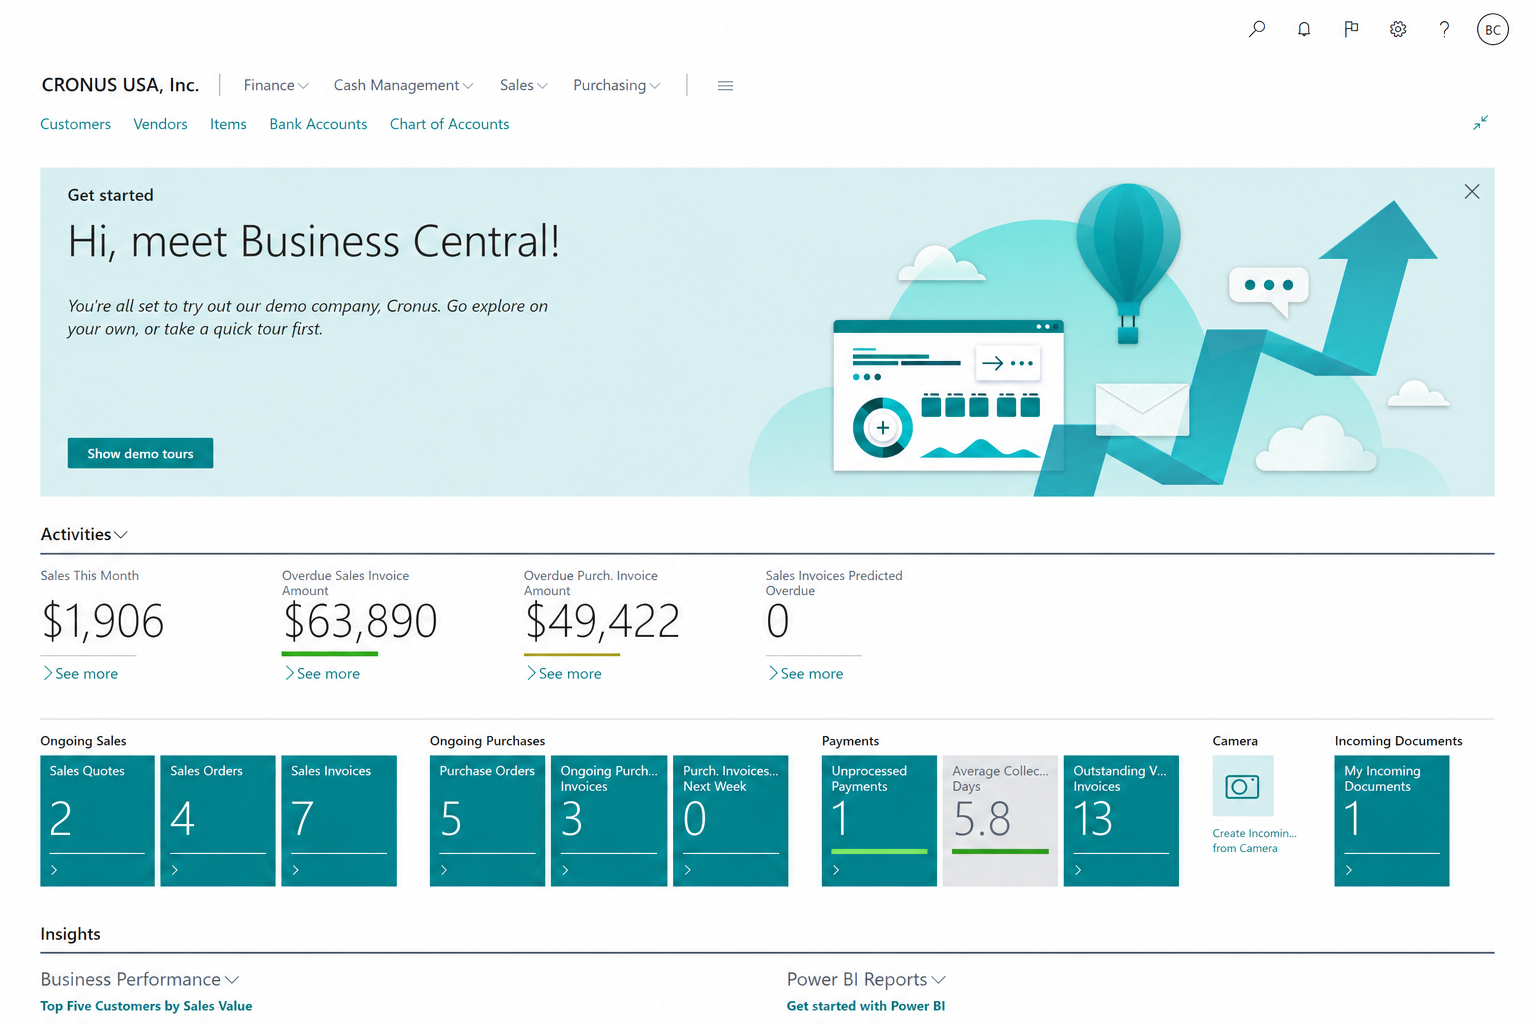Open Get started with Power BI link
The image size is (1536, 1024).
[866, 1006]
